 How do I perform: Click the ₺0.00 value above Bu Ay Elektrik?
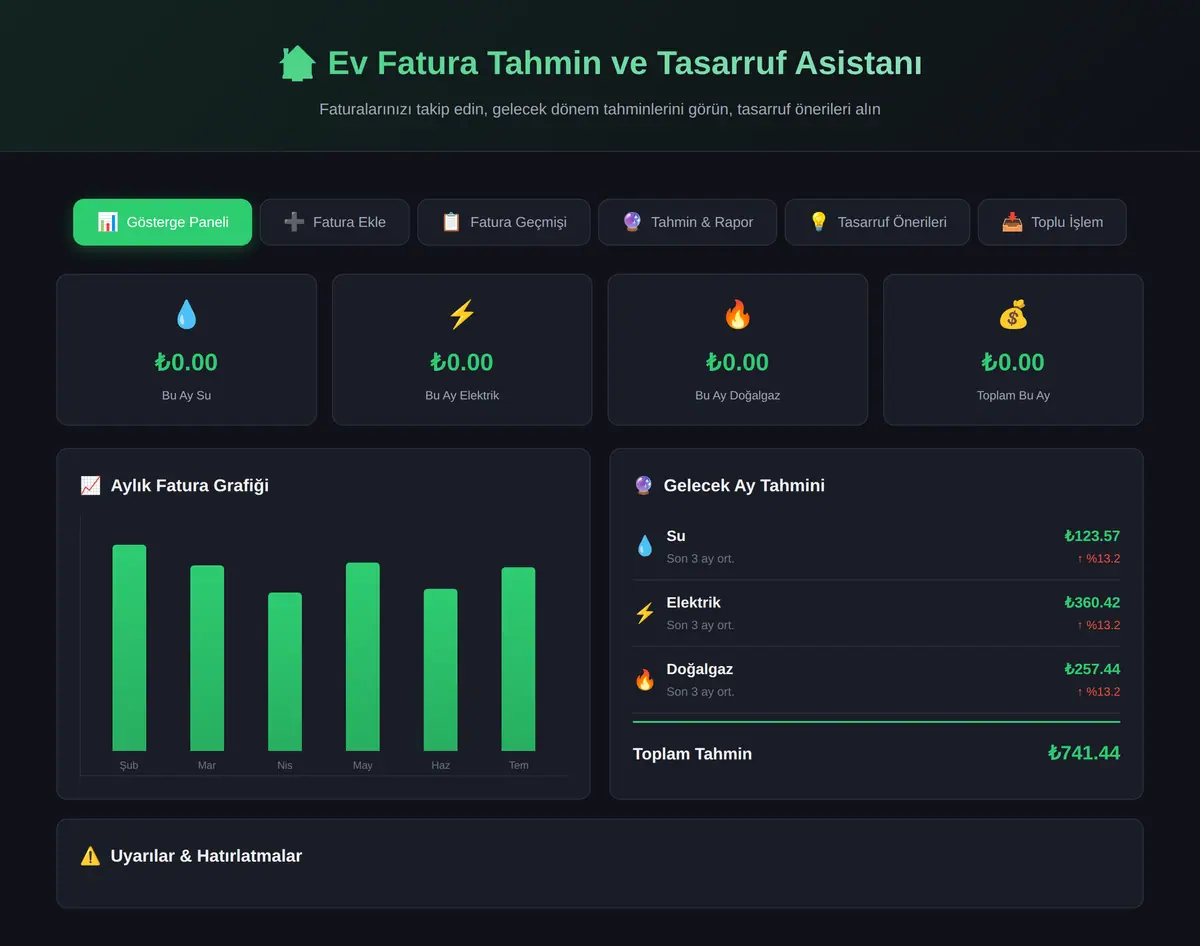point(462,362)
